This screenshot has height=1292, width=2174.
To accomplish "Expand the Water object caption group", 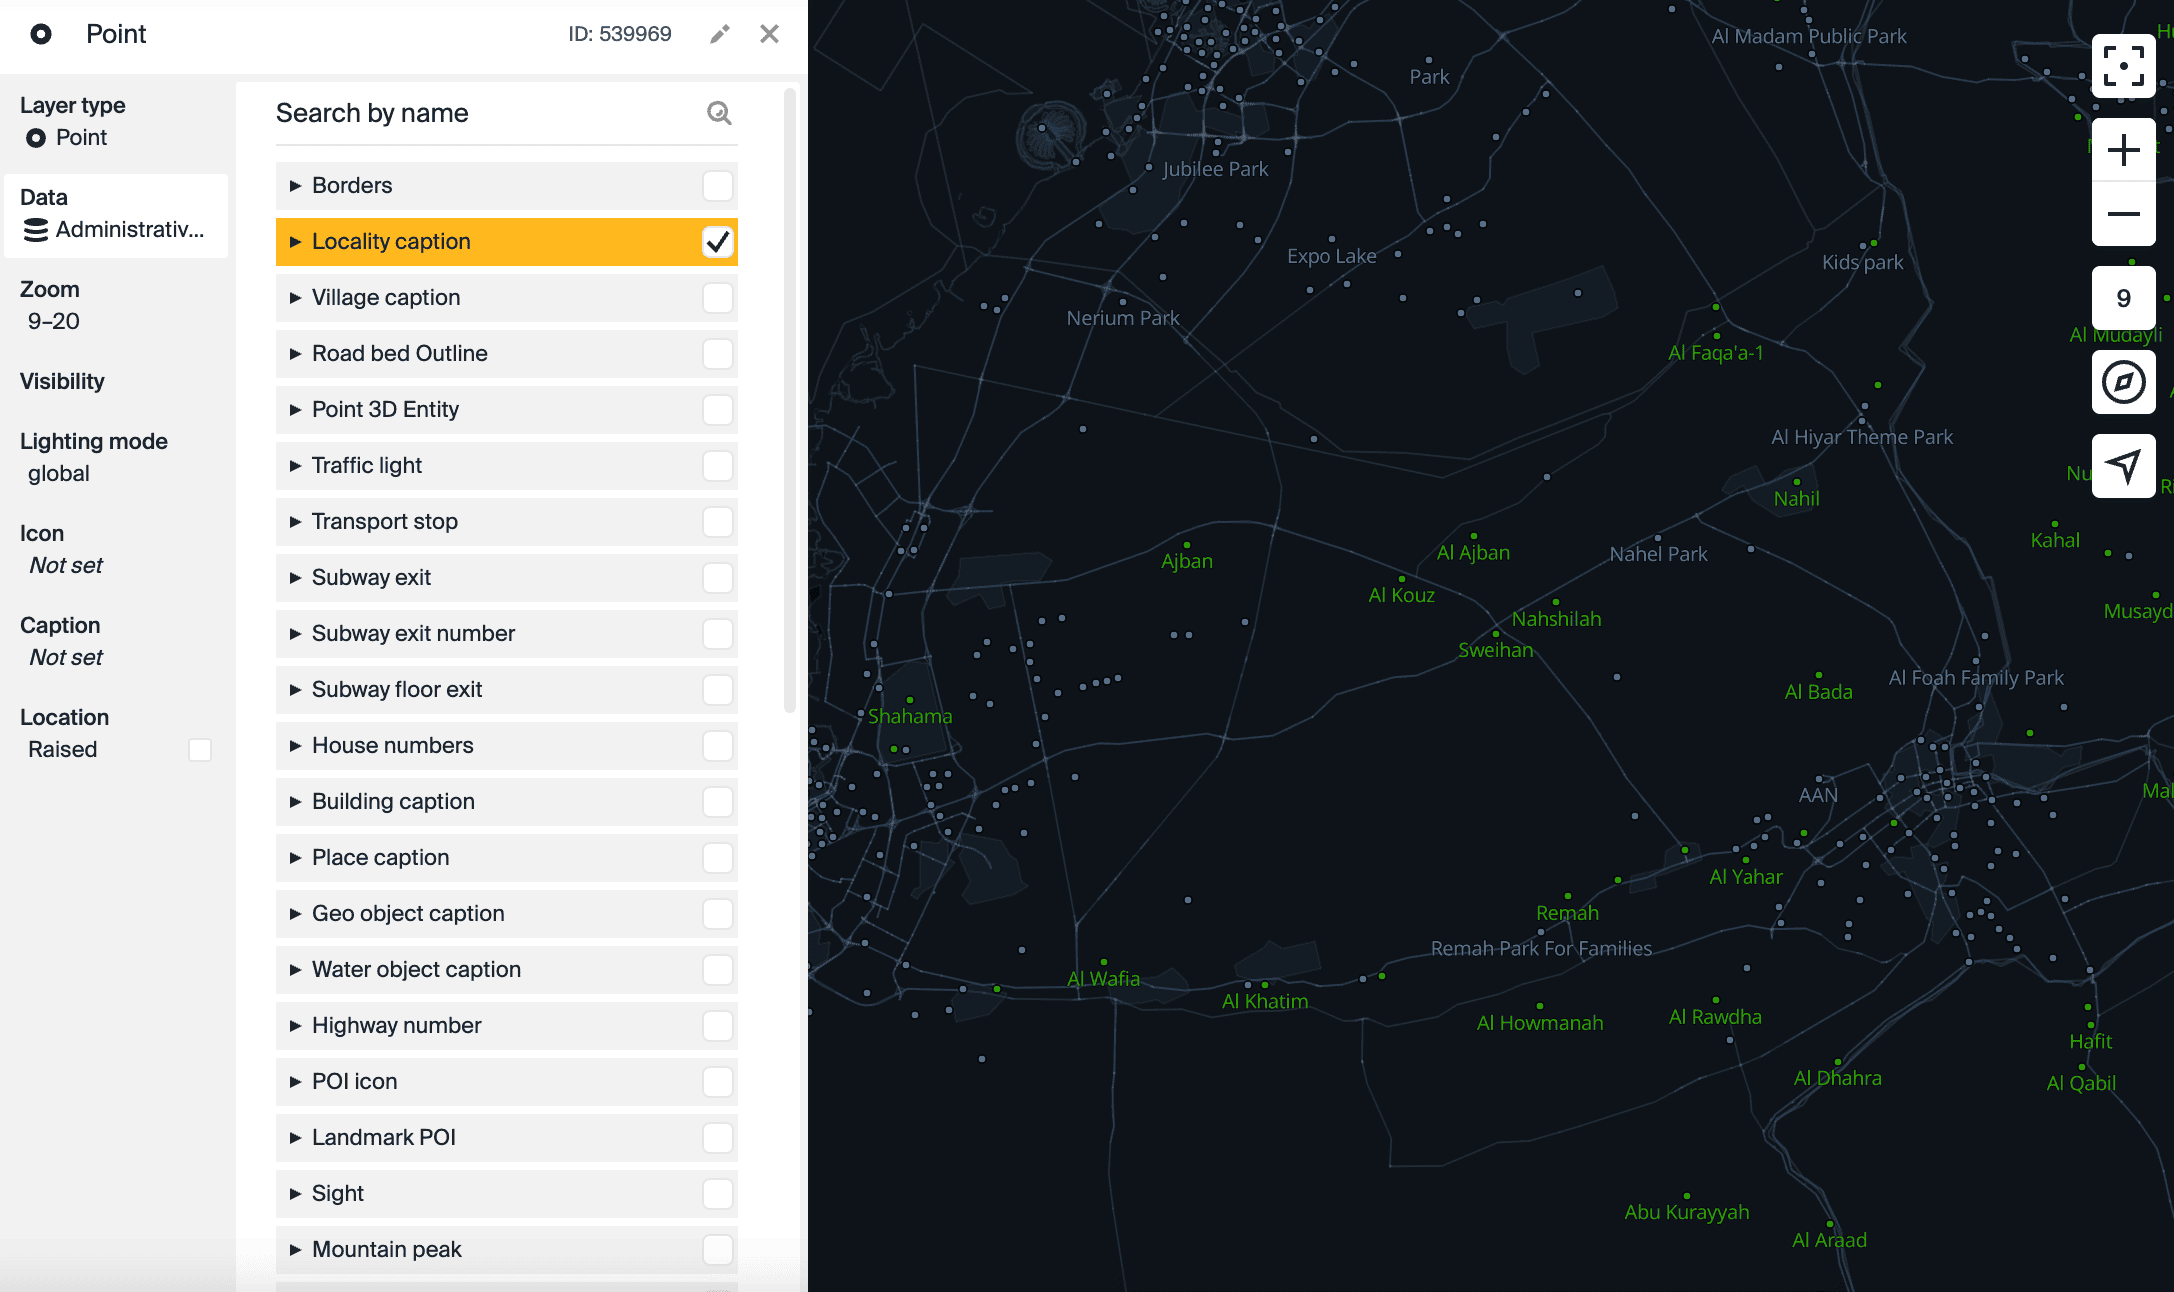I will (x=295, y=970).
